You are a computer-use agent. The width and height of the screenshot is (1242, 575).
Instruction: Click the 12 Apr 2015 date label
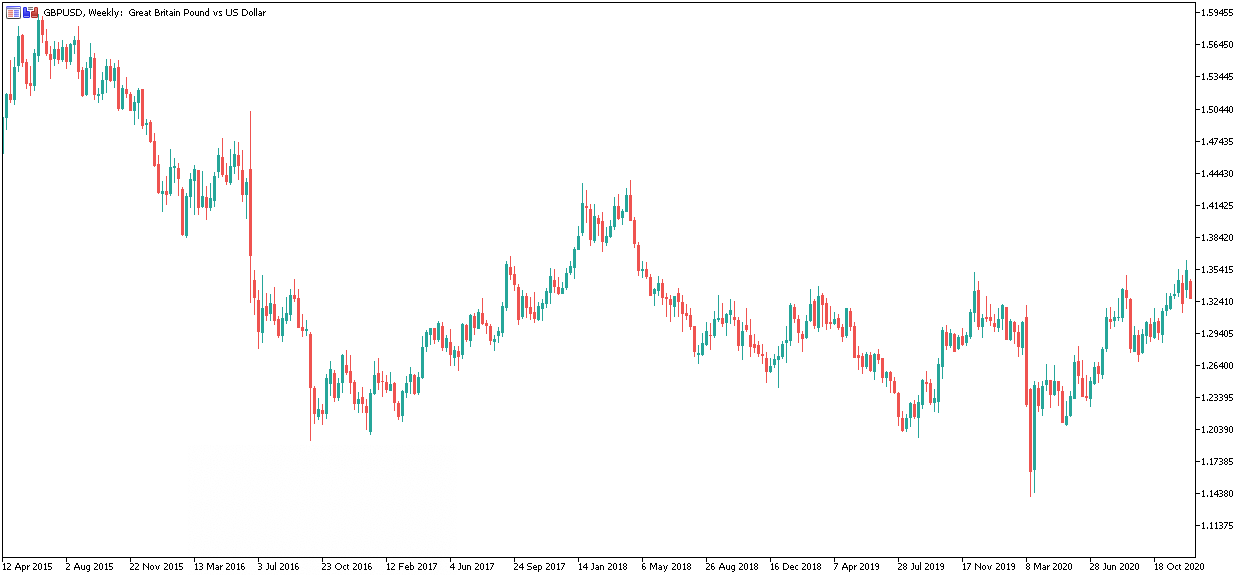(27, 566)
